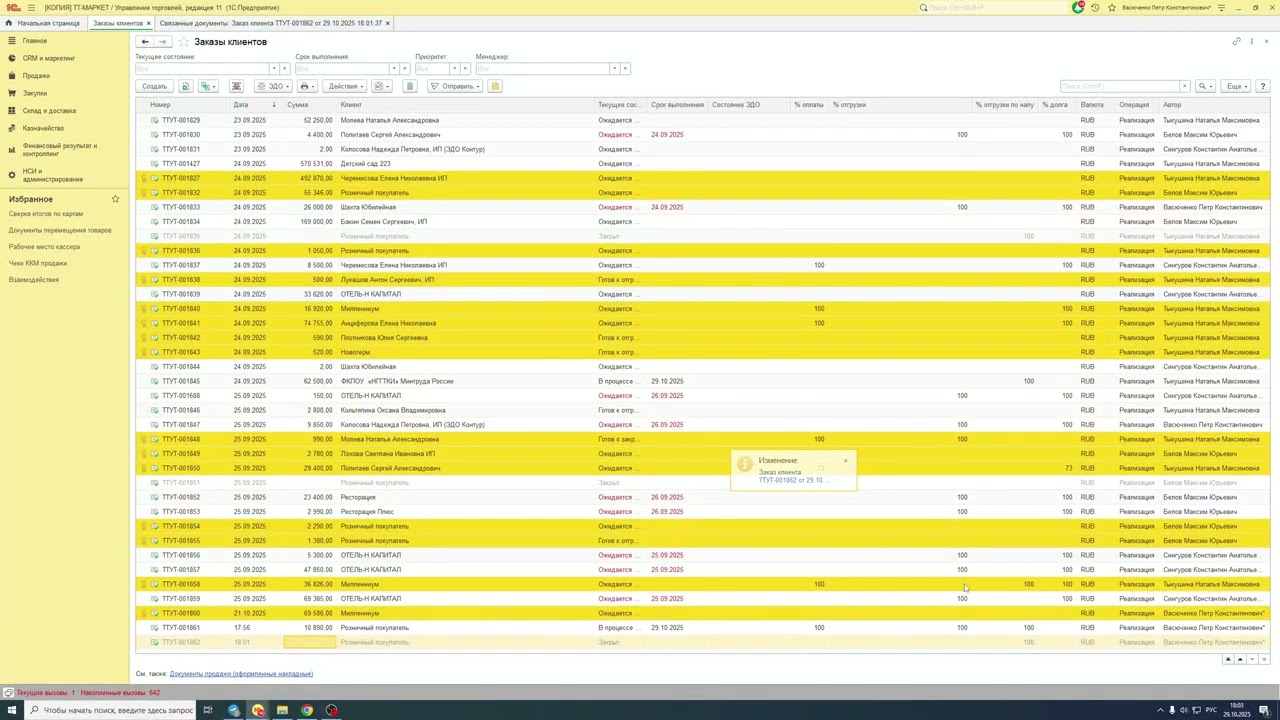Clear the Менеджер filter
This screenshot has height=720, width=1280.
pos(625,69)
